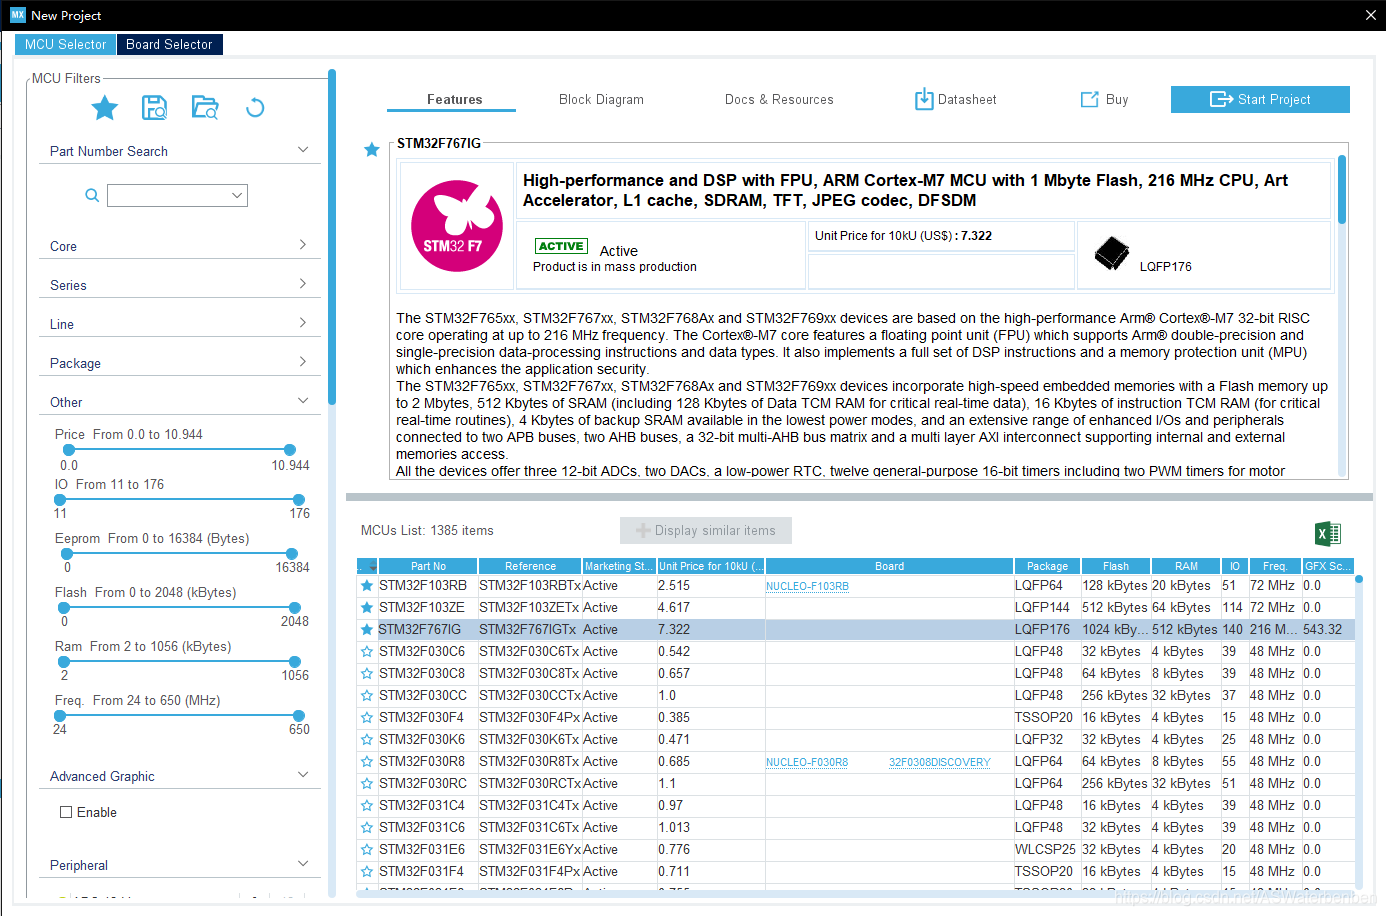Star the STM32F031C4 row

click(367, 806)
